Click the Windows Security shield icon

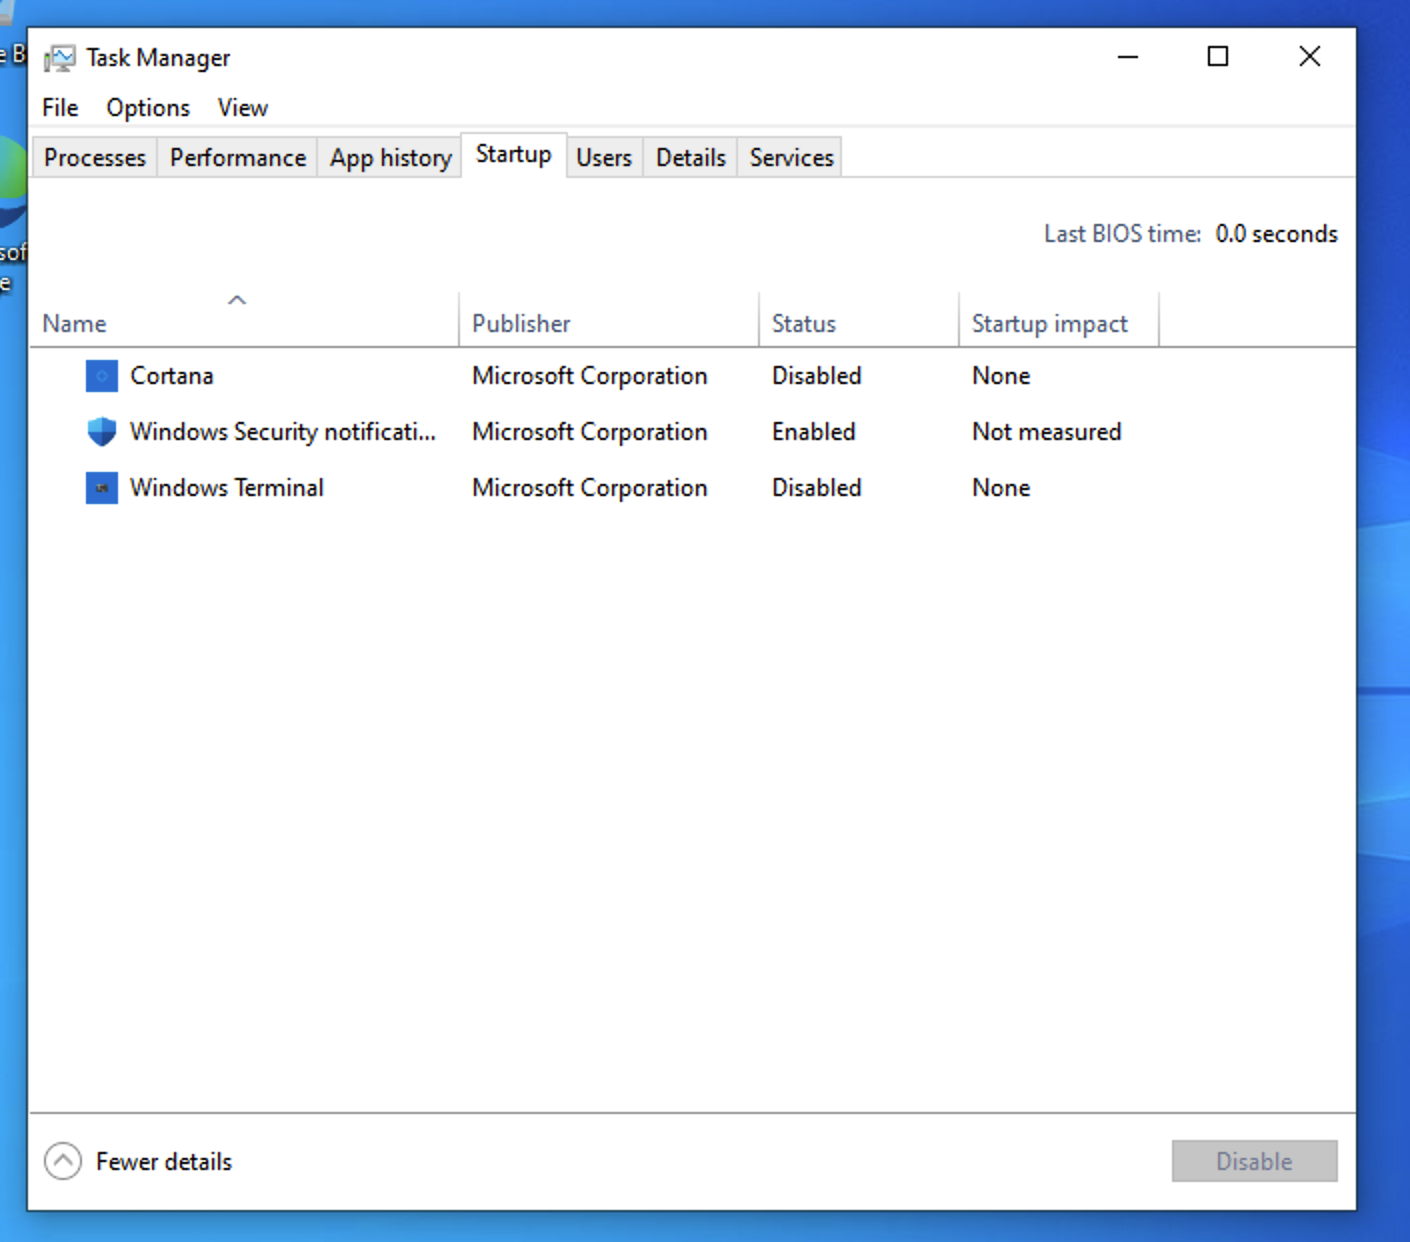(x=101, y=432)
